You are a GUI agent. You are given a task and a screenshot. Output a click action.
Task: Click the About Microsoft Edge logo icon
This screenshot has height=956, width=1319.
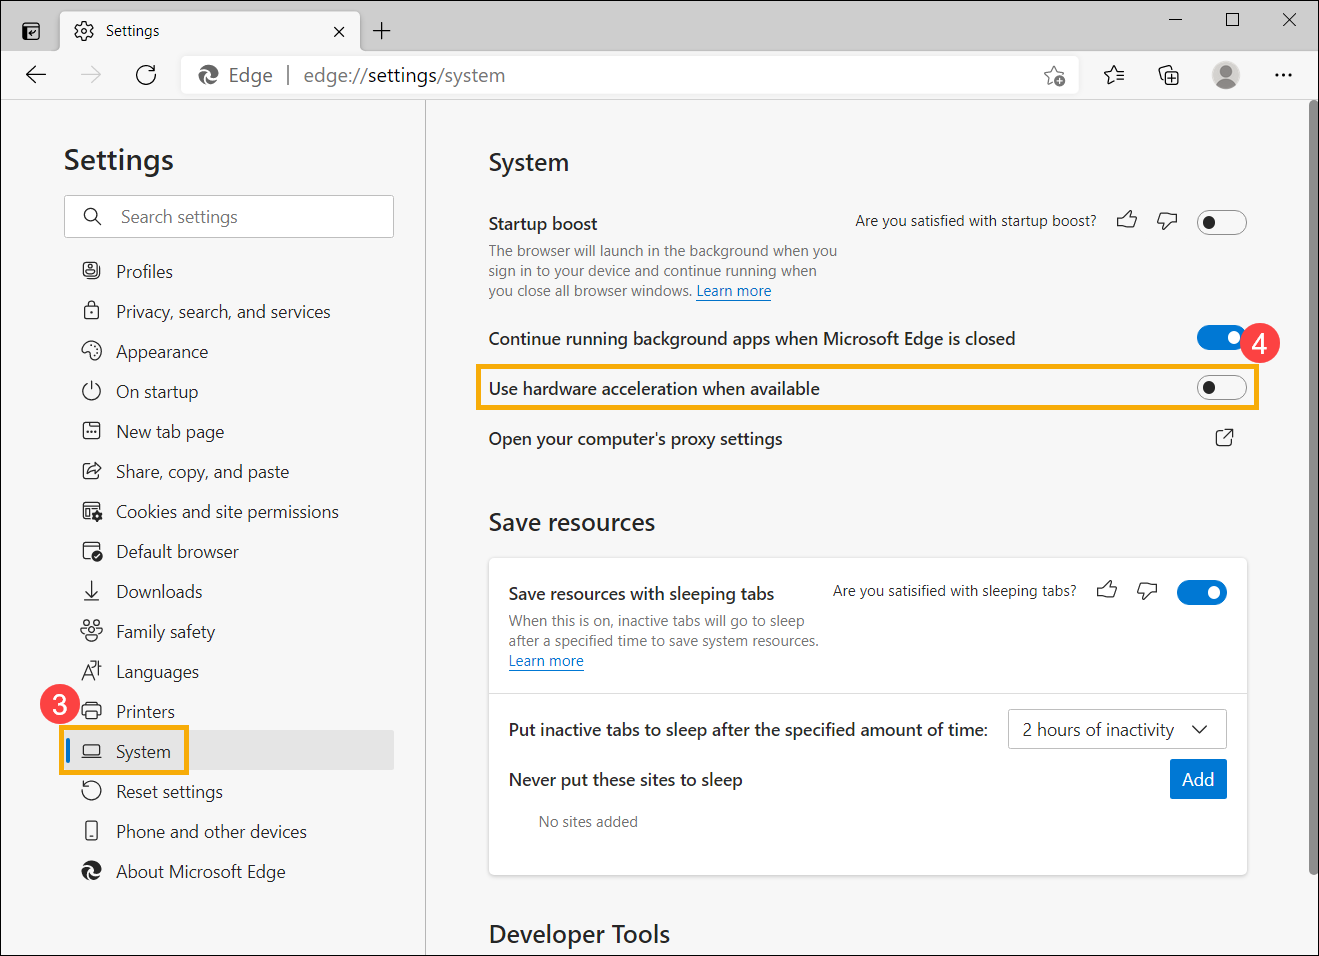tap(91, 871)
